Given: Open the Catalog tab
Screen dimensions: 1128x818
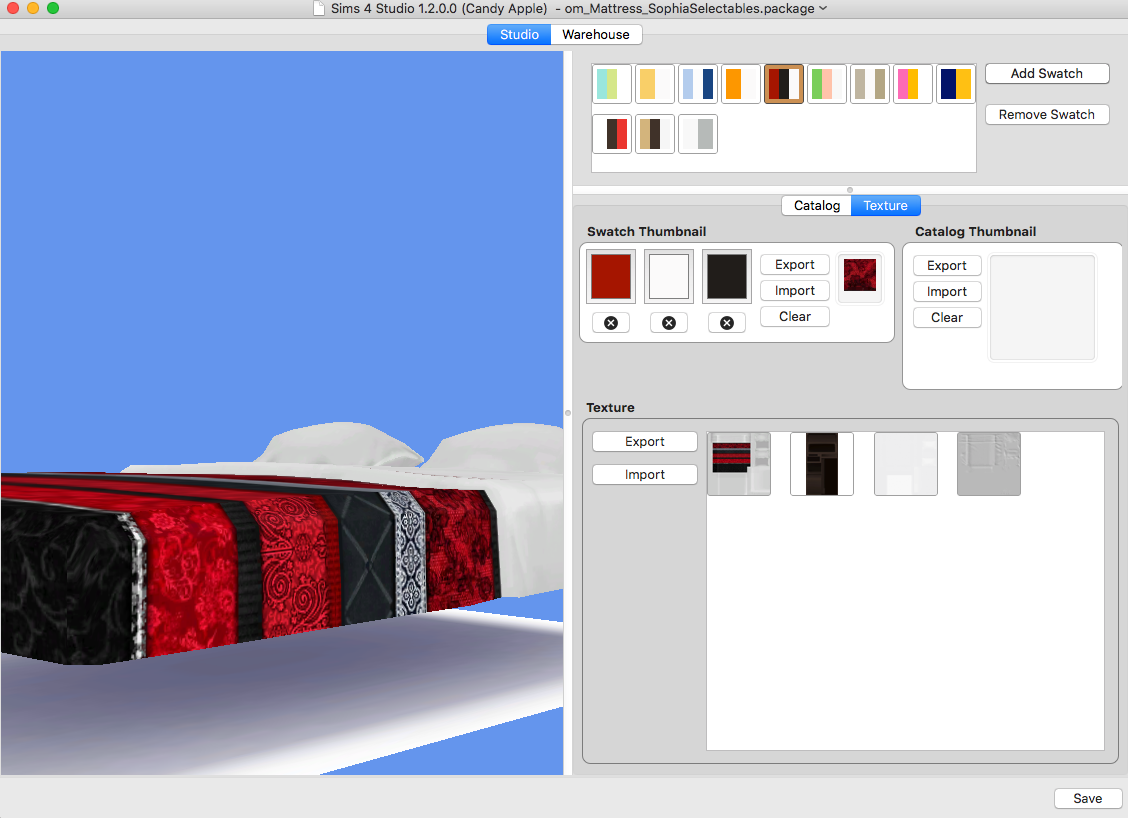Looking at the screenshot, I should 816,206.
